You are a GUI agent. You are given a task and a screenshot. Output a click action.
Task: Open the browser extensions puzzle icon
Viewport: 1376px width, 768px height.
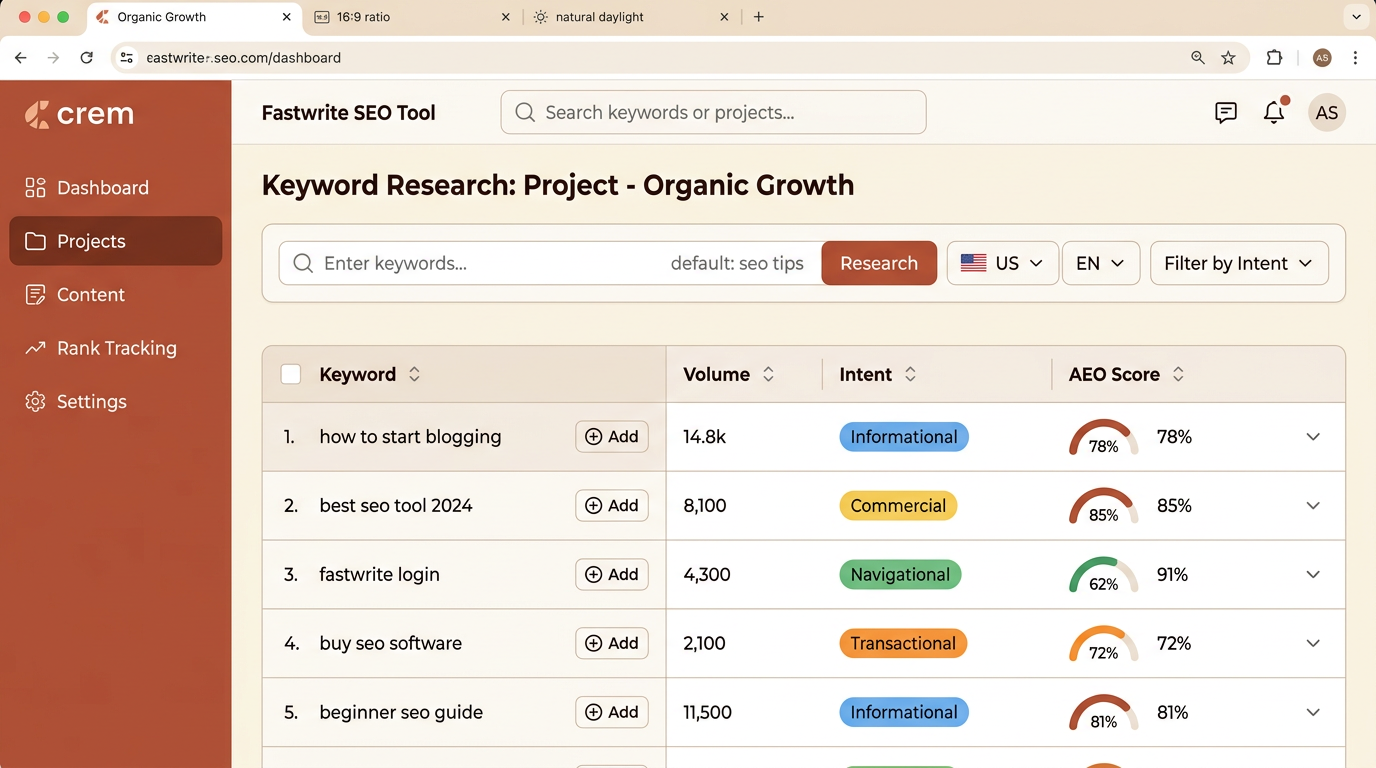pos(1274,58)
